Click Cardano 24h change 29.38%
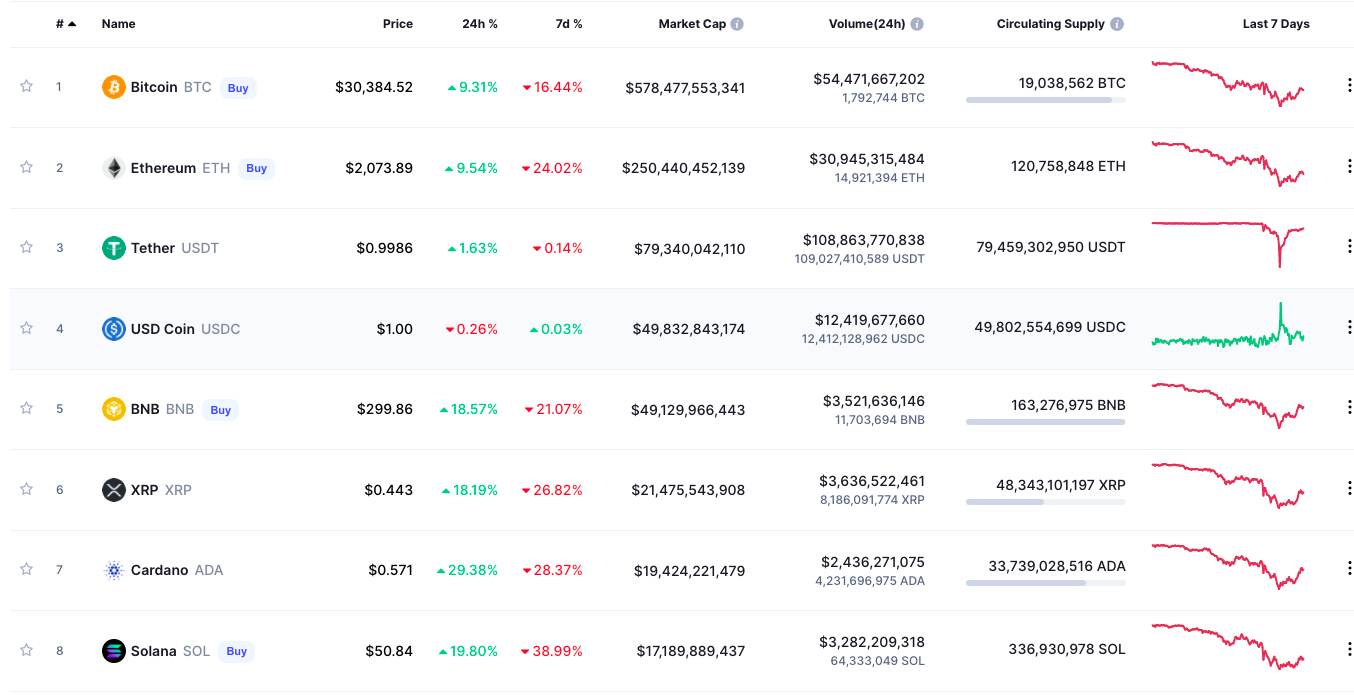This screenshot has width=1354, height=697. tap(467, 570)
